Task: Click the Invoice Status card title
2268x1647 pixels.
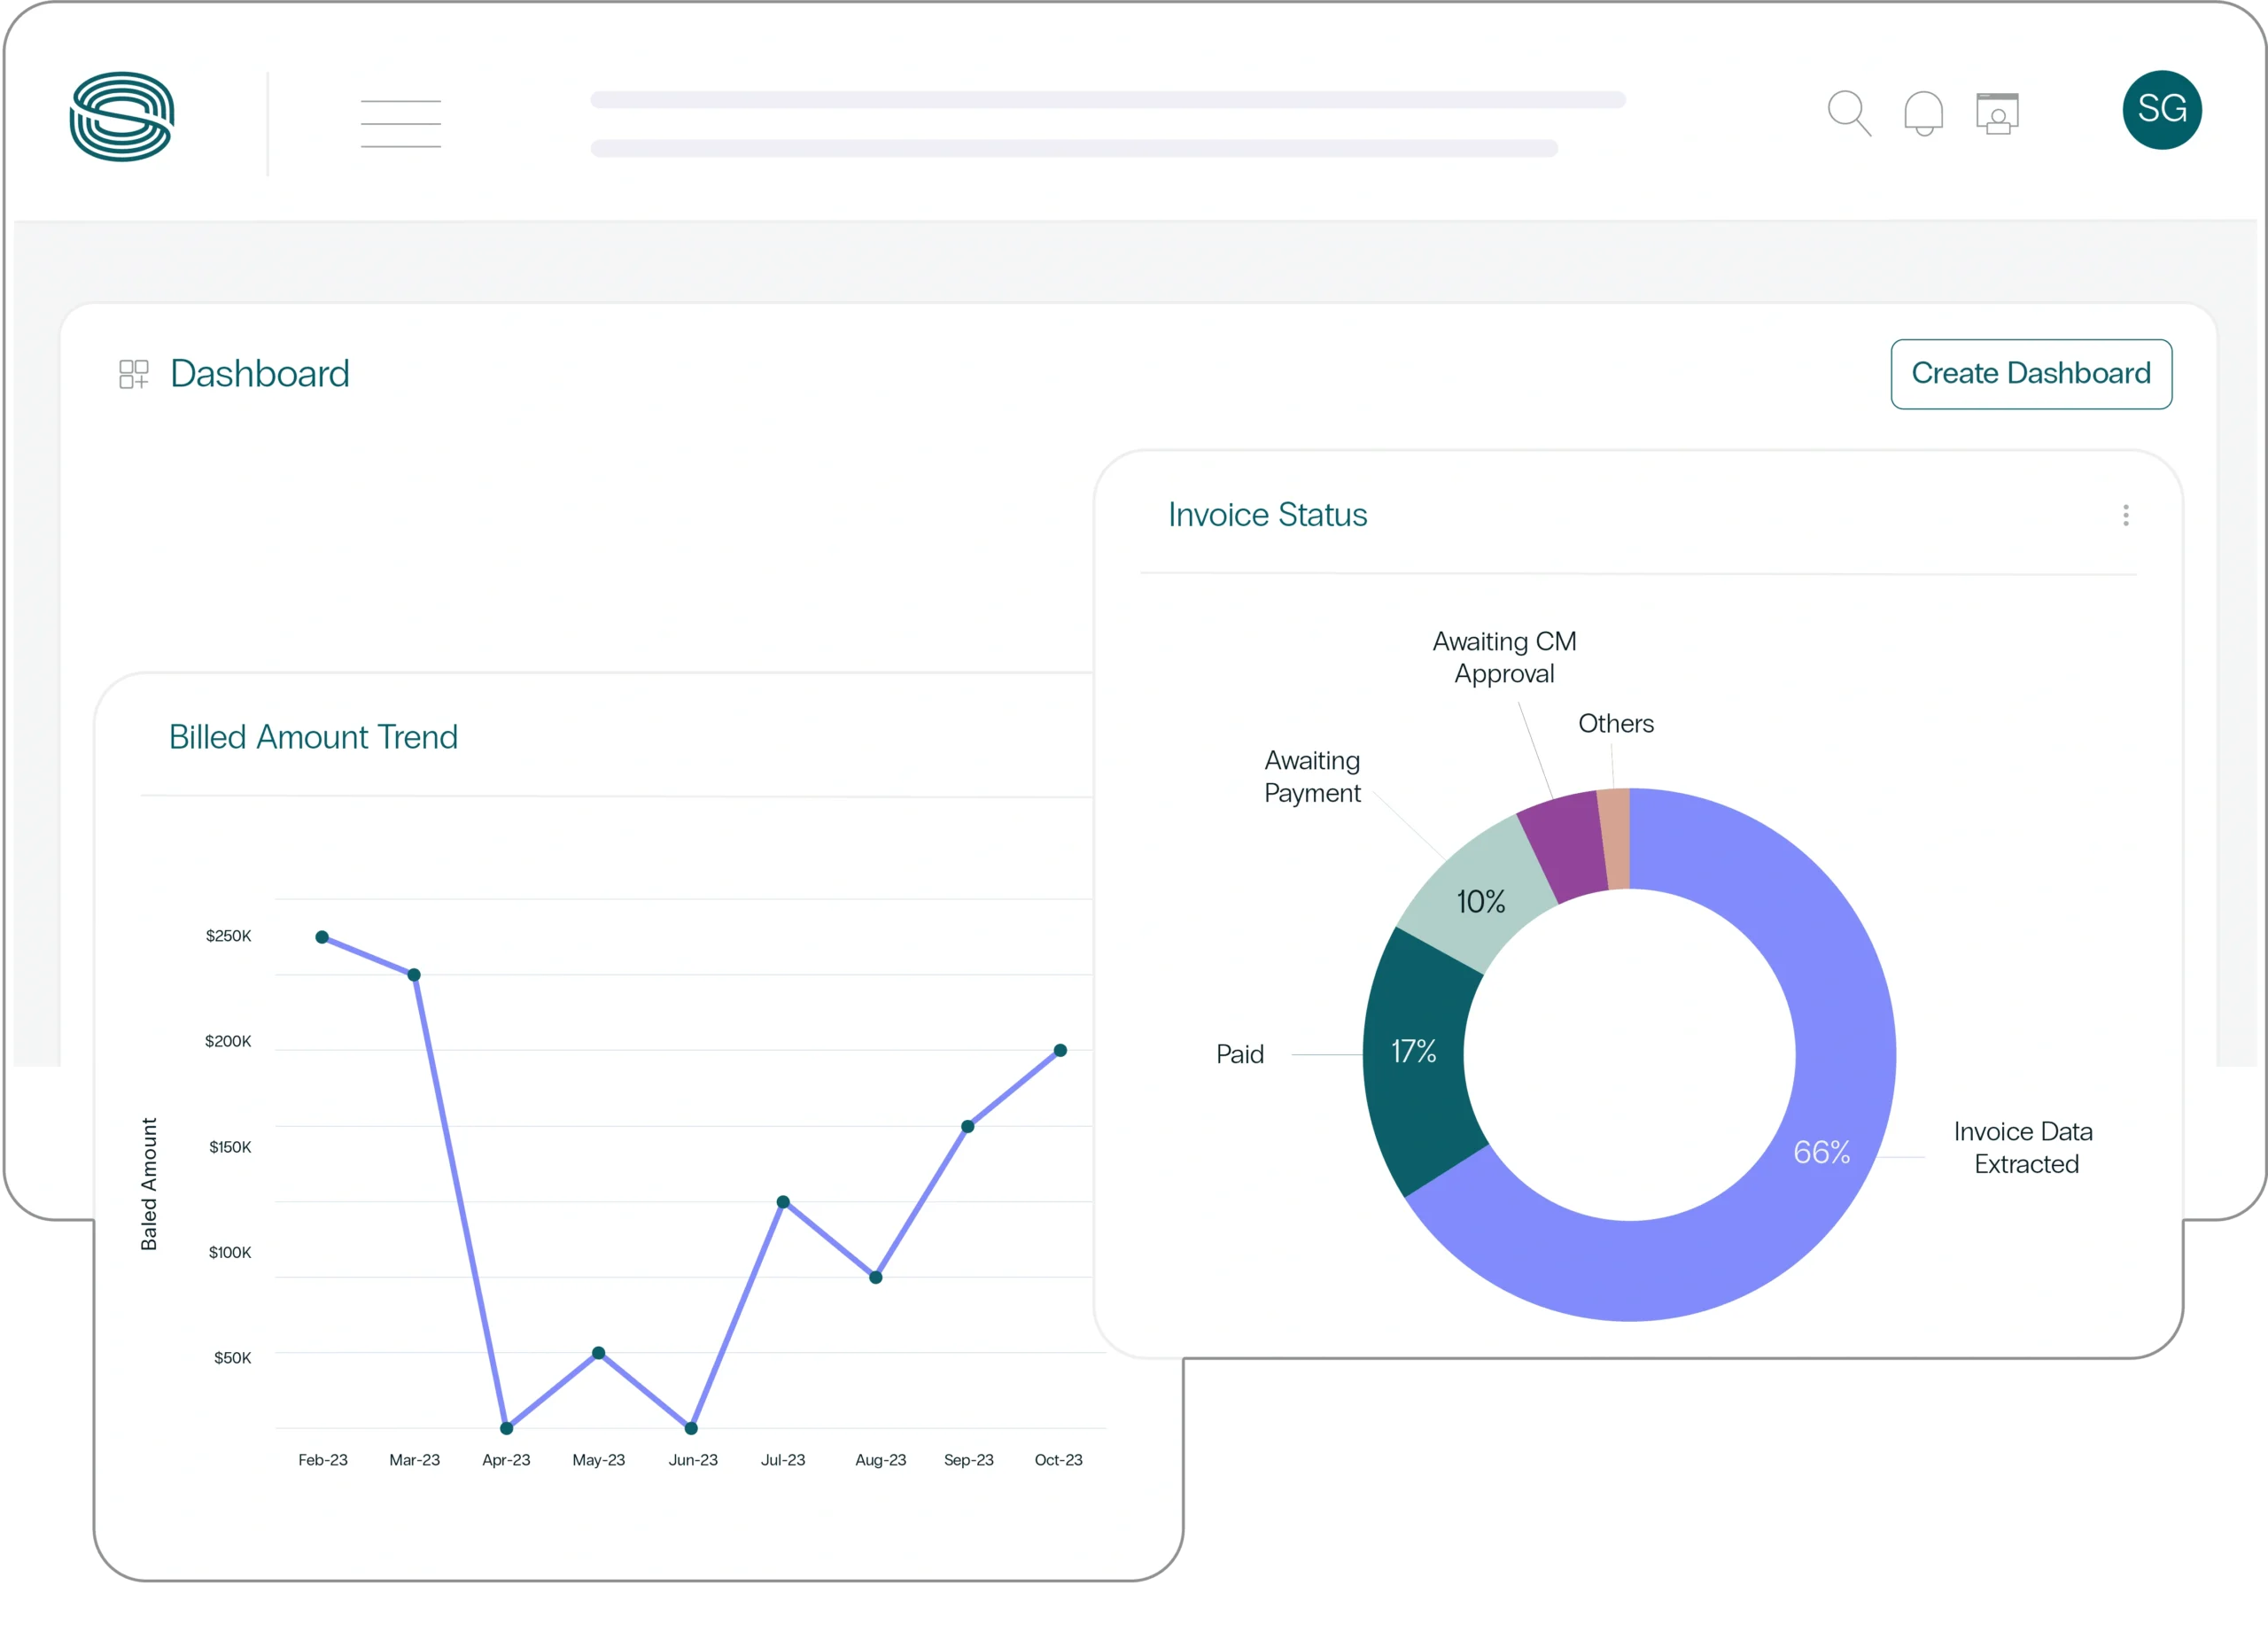Action: 1267,515
